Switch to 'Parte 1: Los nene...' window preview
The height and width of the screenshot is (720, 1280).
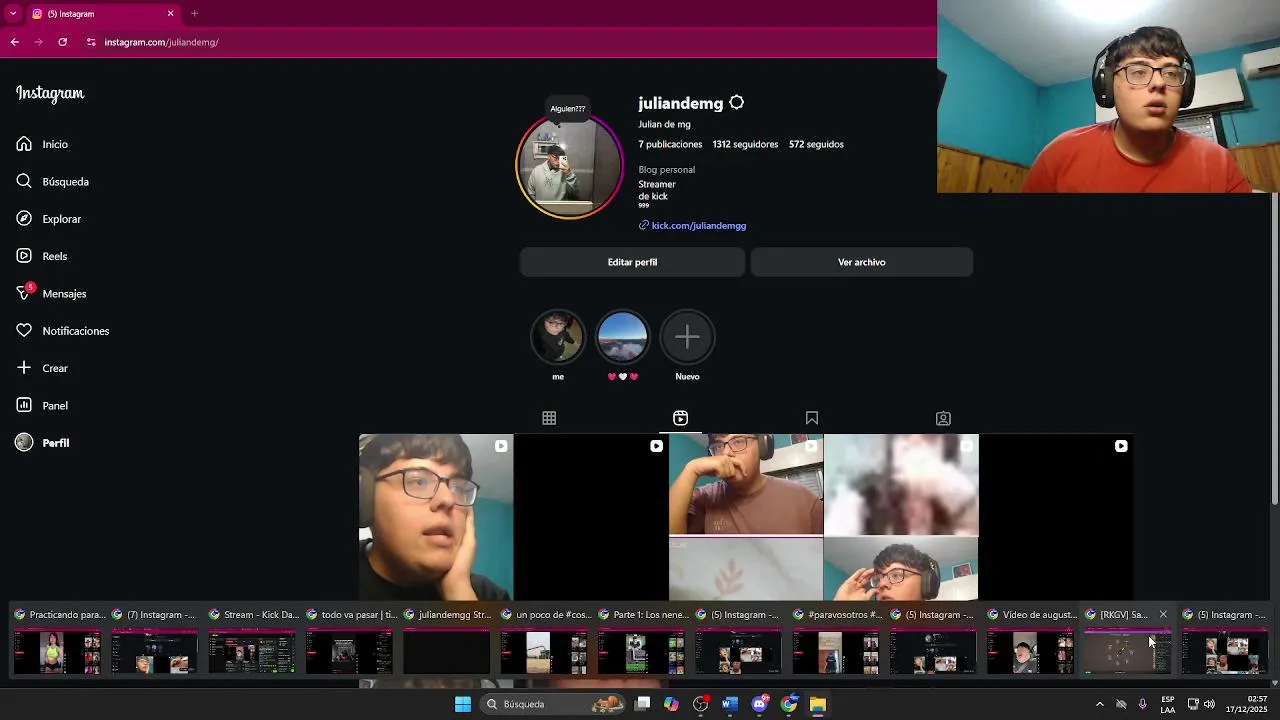point(641,643)
